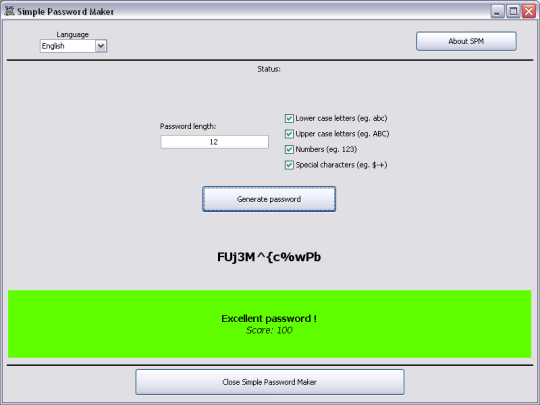Click the Password length: label
The width and height of the screenshot is (540, 405).
pyautogui.click(x=188, y=126)
